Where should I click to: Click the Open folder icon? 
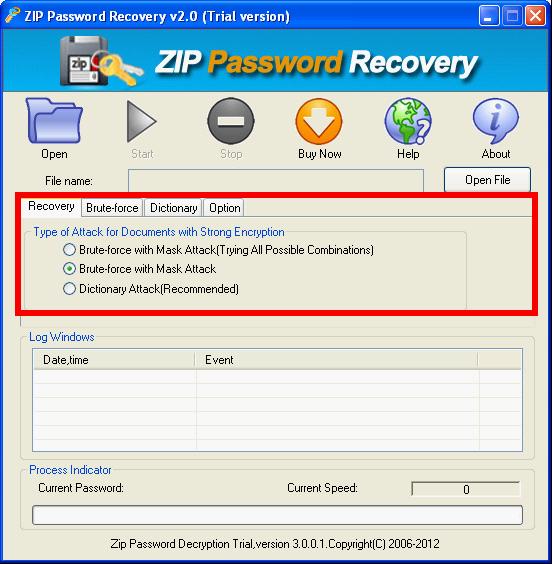pyautogui.click(x=54, y=120)
